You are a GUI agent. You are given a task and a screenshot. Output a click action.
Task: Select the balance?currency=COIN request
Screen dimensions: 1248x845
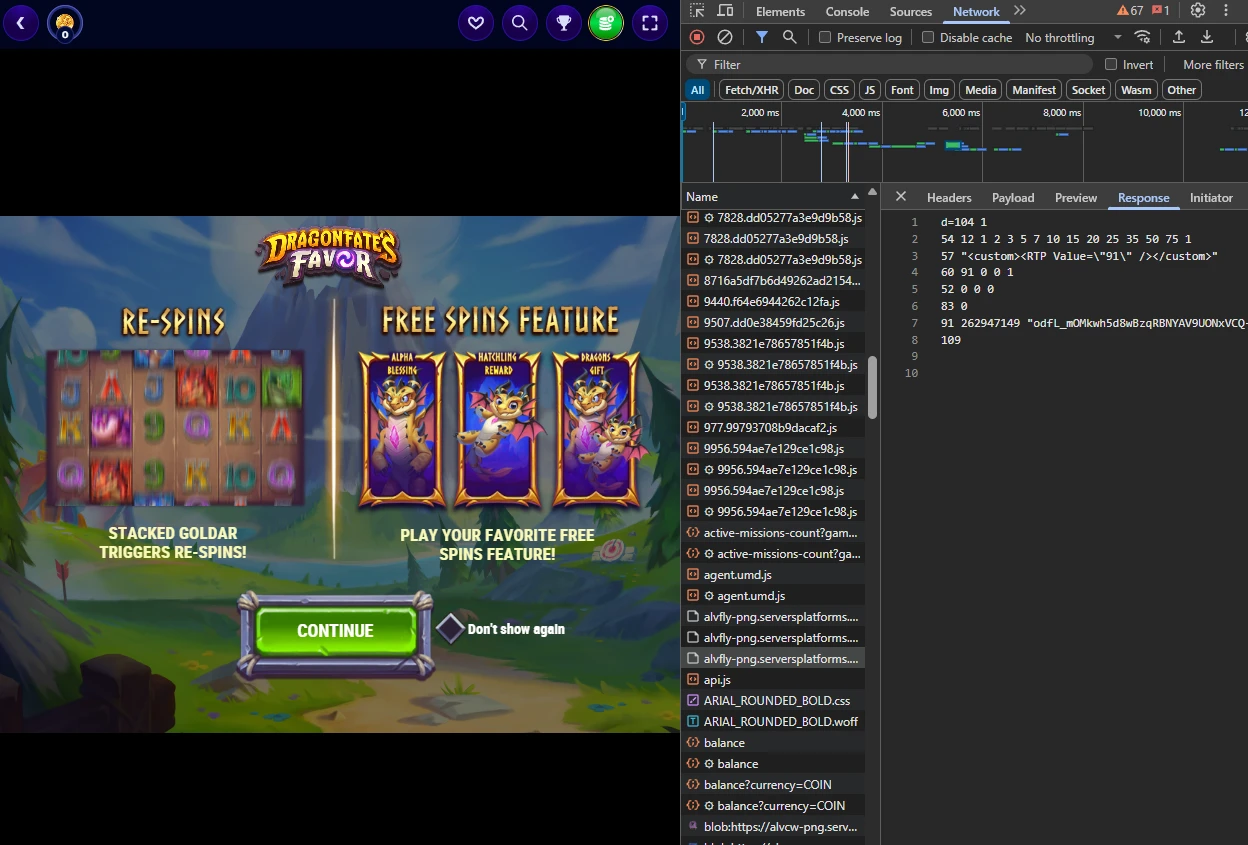point(773,784)
